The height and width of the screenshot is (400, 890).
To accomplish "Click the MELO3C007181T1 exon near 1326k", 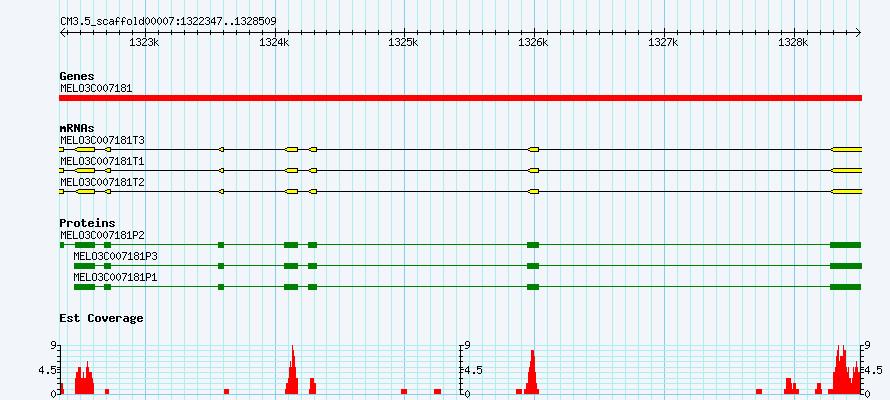I will coord(533,170).
